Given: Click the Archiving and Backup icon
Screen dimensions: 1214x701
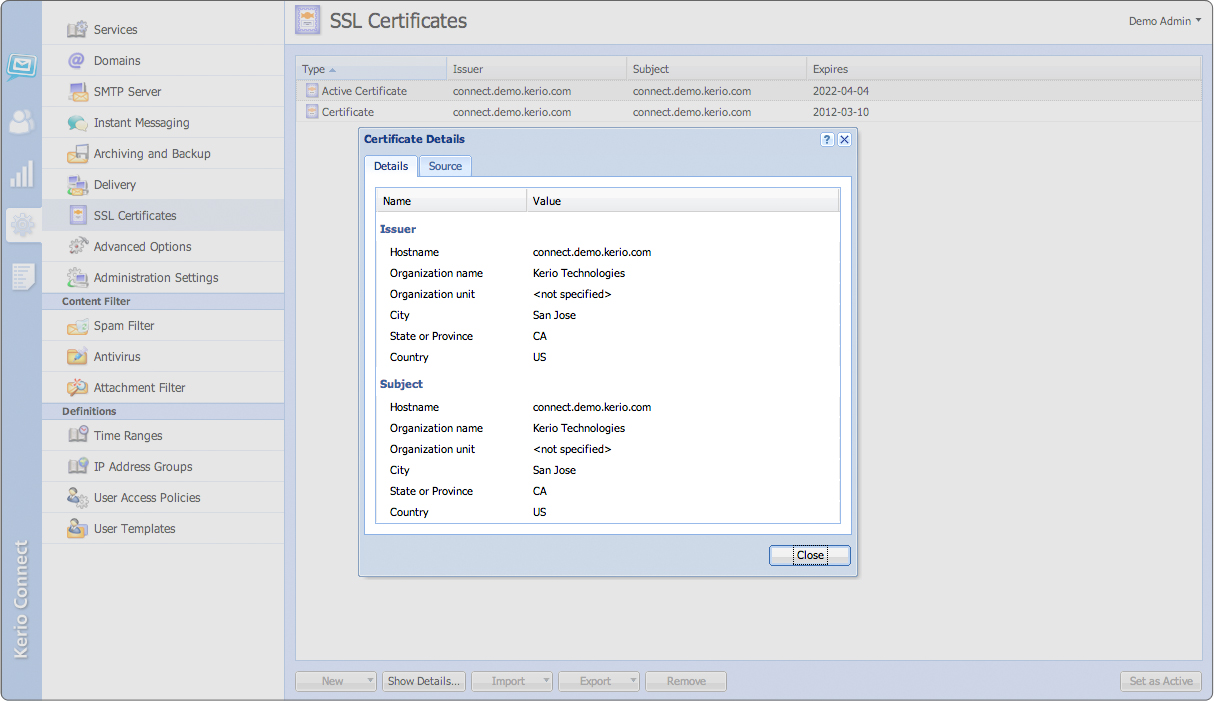Looking at the screenshot, I should (77, 154).
